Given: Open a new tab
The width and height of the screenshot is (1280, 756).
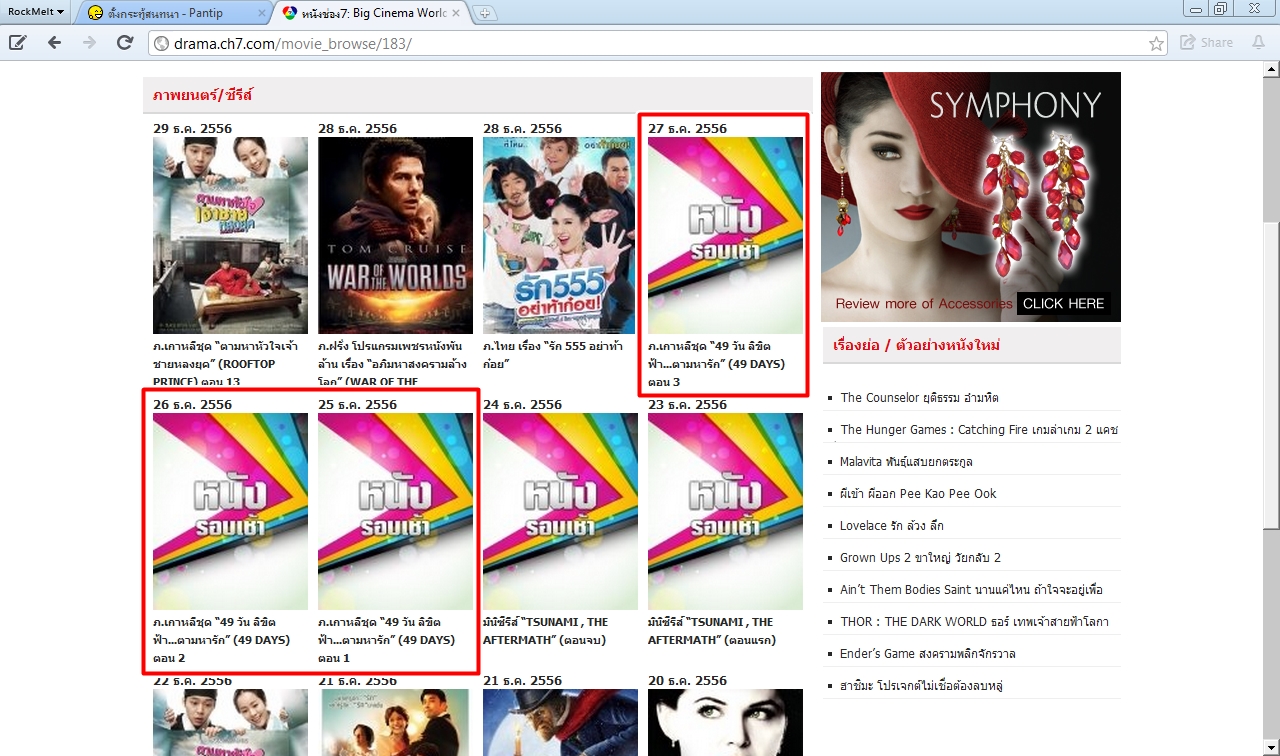Looking at the screenshot, I should (x=485, y=13).
